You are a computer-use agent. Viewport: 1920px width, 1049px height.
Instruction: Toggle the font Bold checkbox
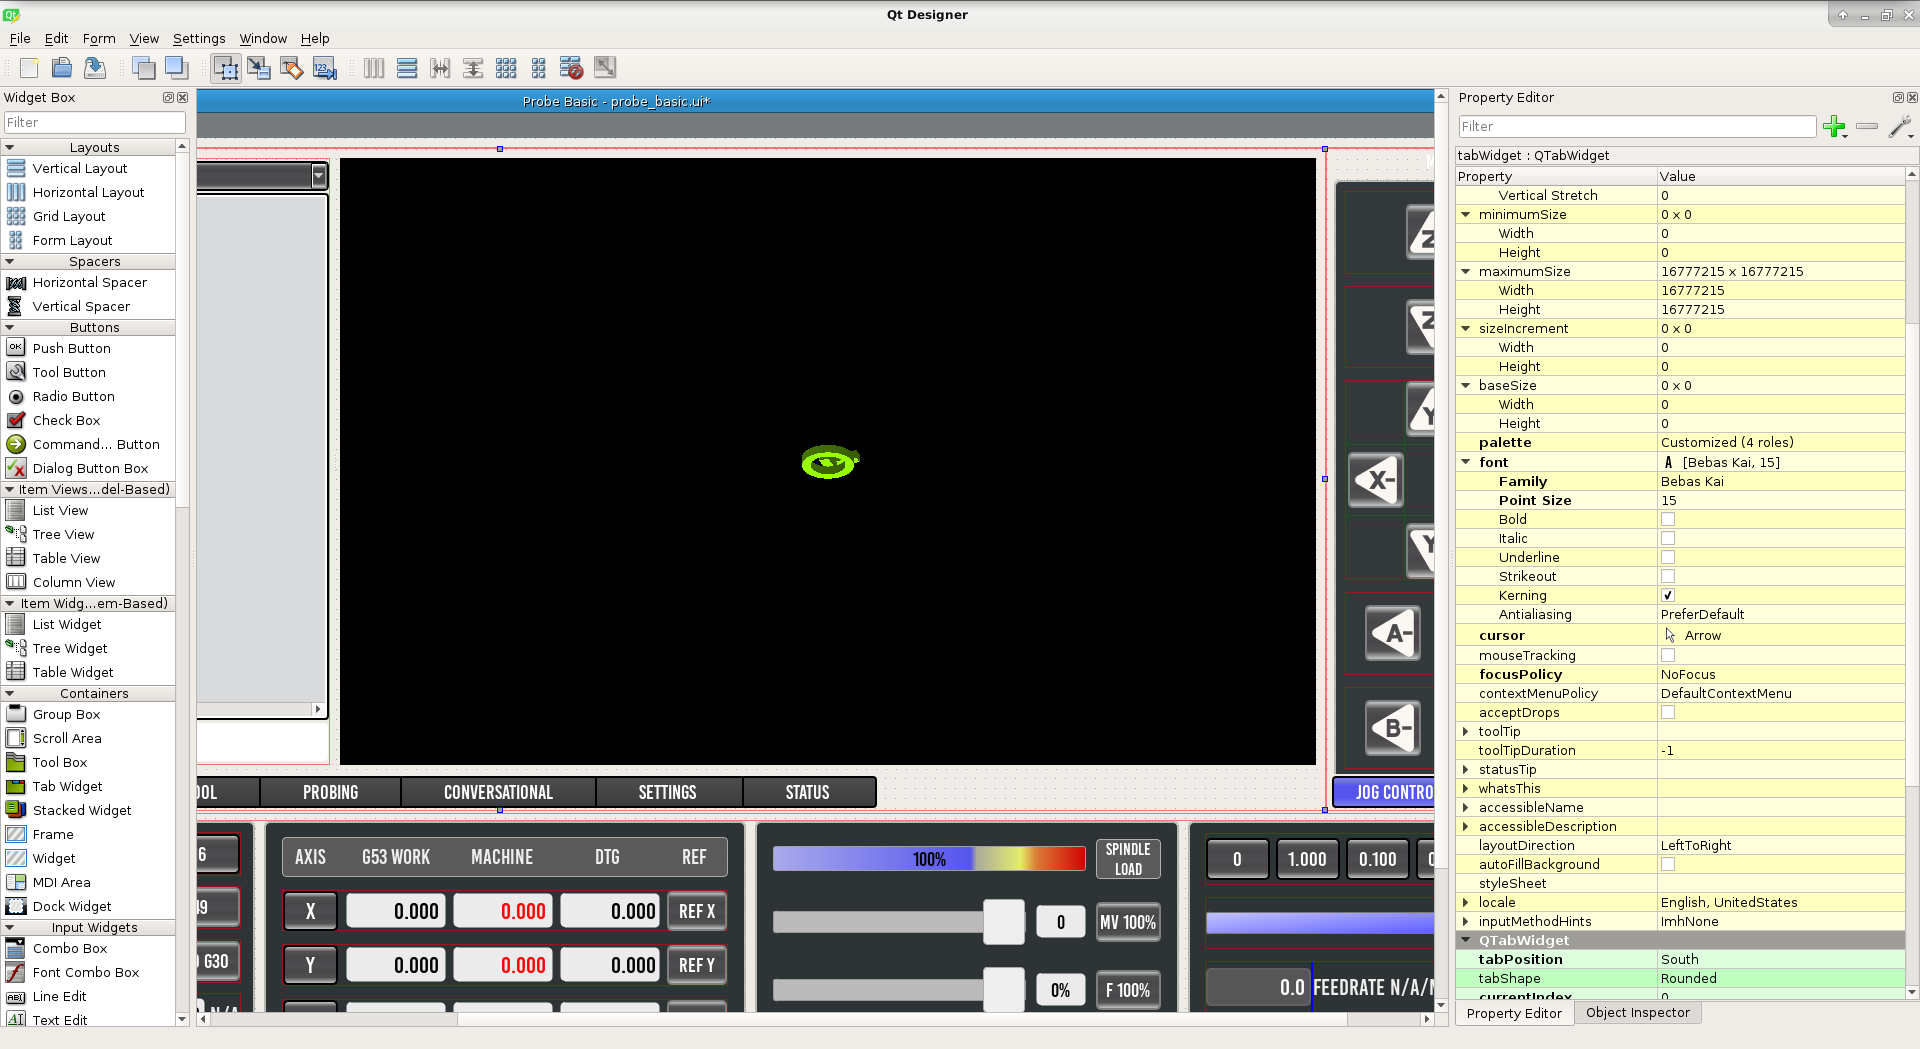point(1668,519)
